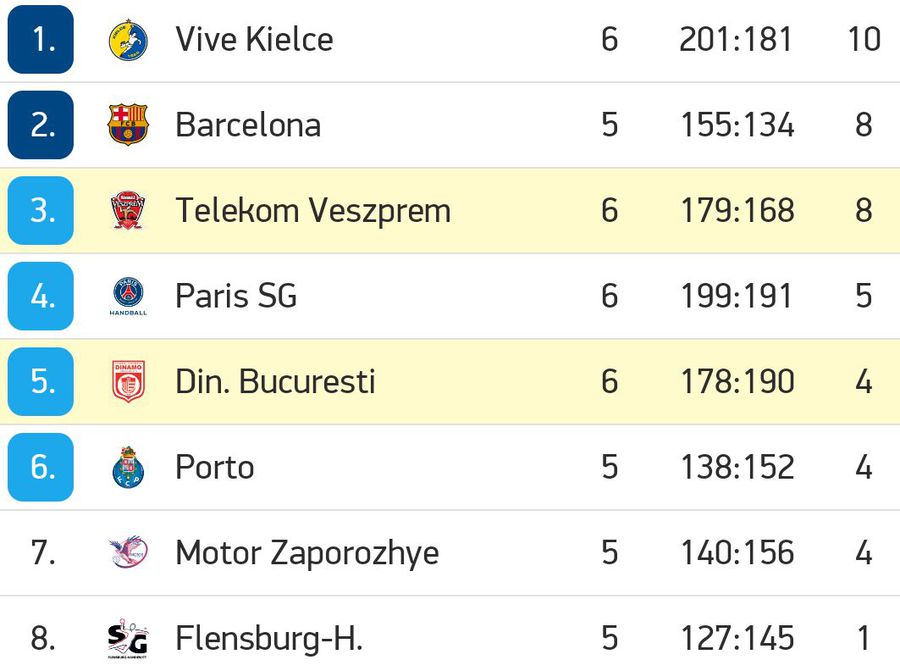
Task: Tap the light blue rank 3 badge
Action: [x=41, y=211]
